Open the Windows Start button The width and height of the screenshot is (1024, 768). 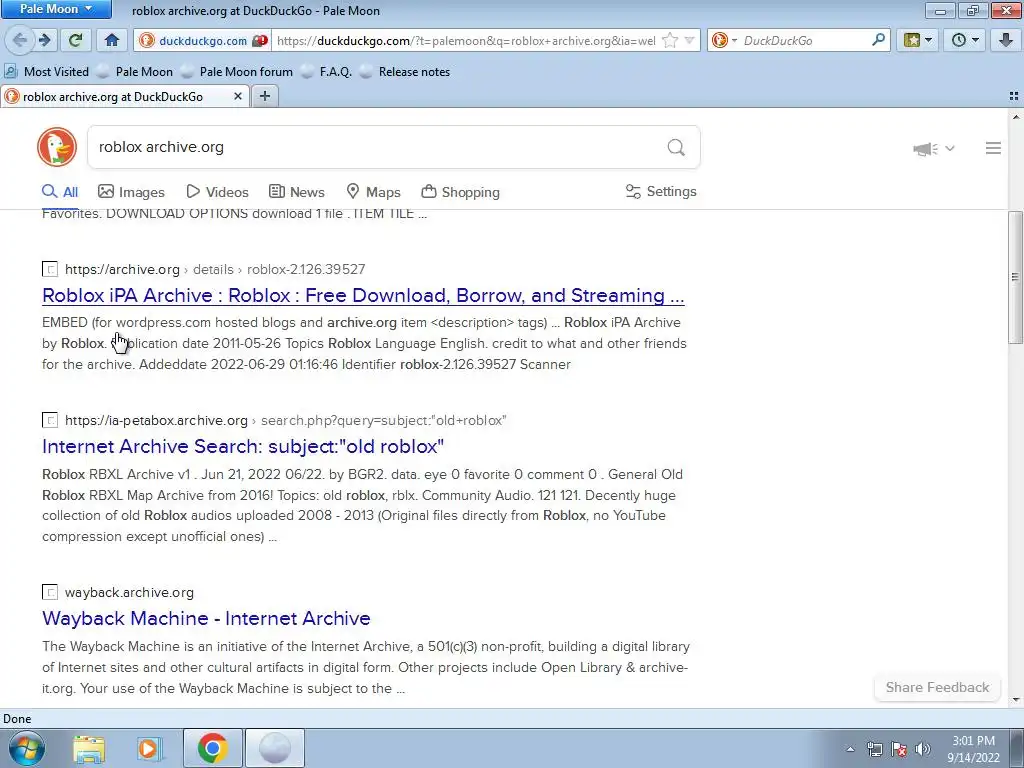coord(27,748)
